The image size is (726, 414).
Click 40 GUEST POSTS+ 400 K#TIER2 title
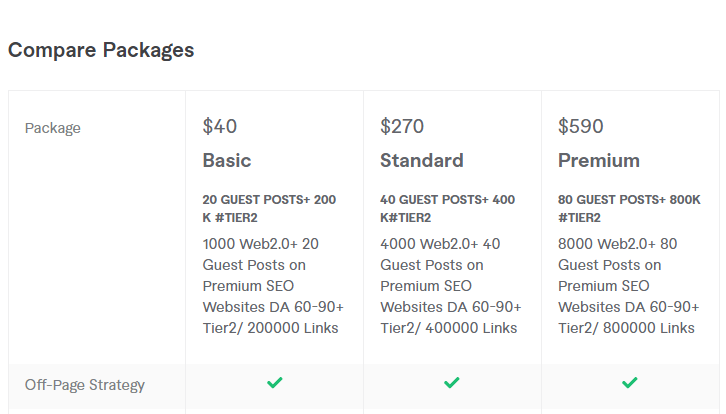446,208
